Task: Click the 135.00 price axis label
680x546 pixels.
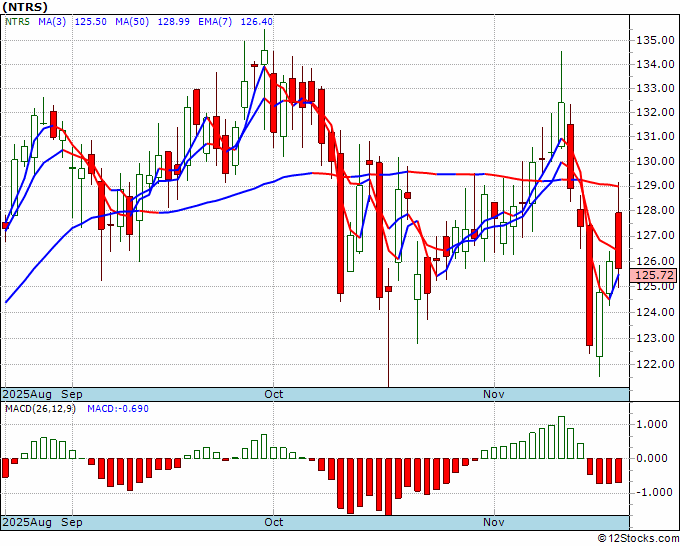Action: tap(655, 41)
